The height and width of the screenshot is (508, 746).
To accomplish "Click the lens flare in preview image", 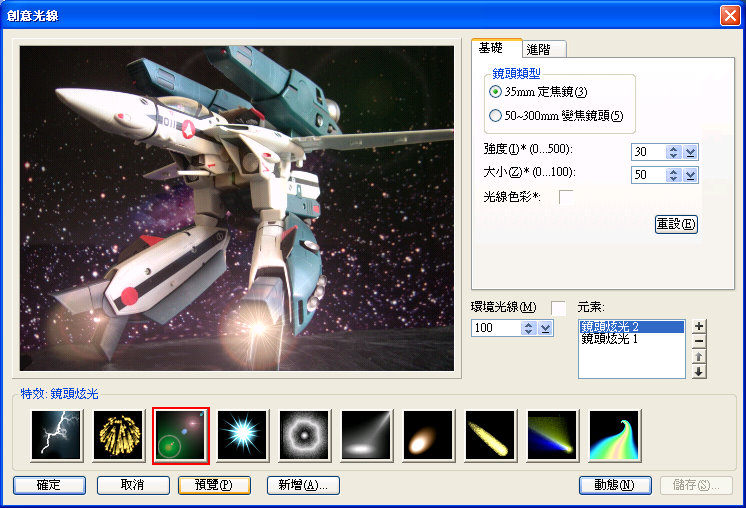I will click(x=258, y=328).
